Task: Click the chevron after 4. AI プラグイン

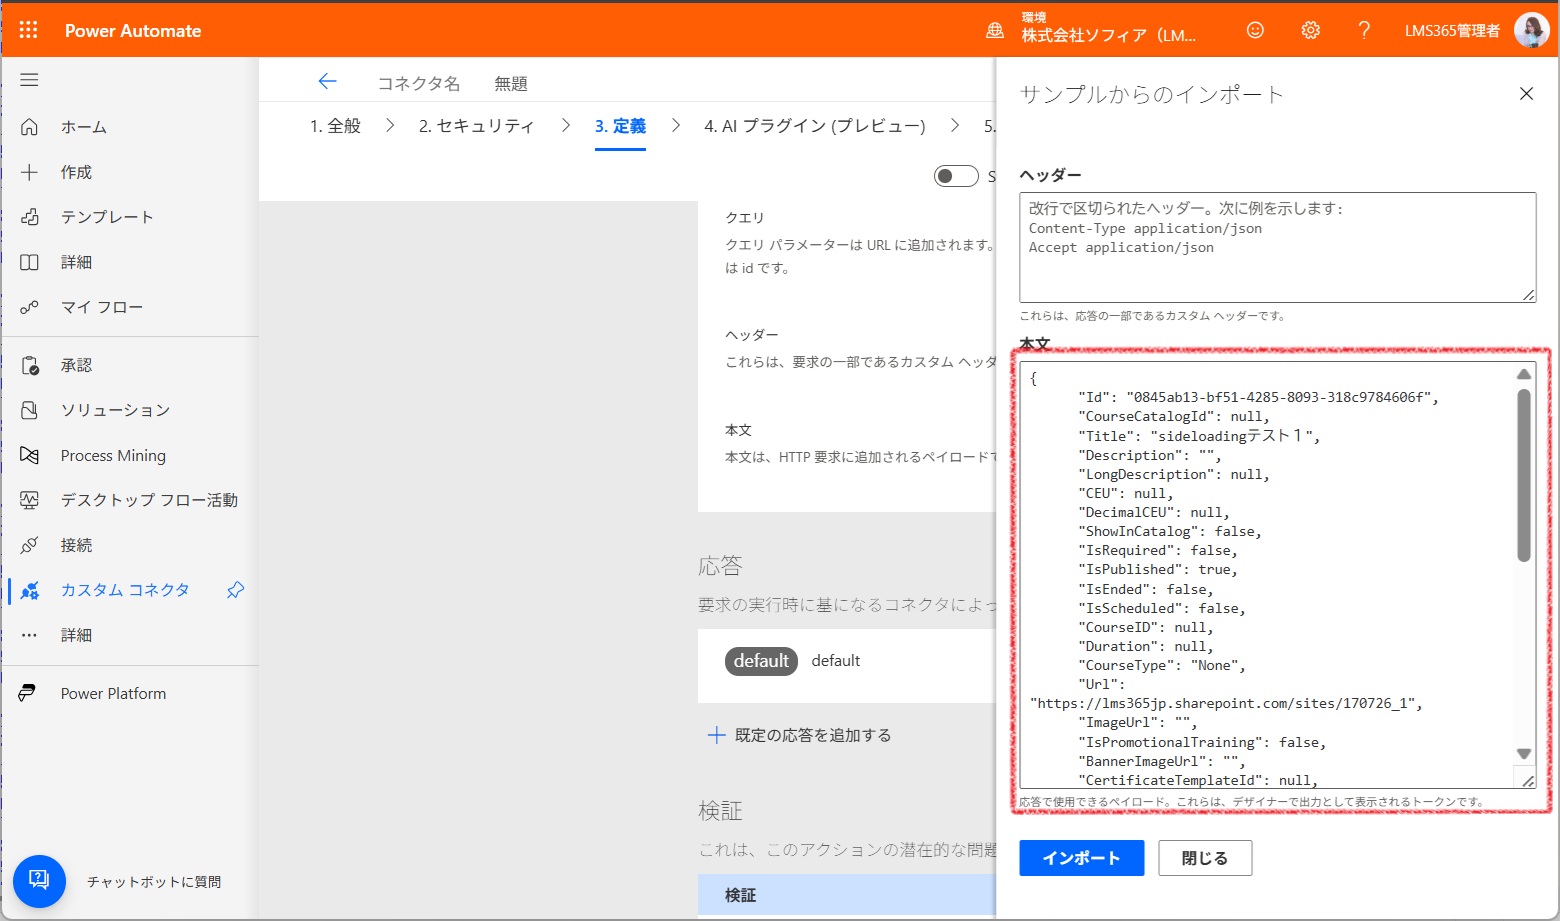Action: pos(955,126)
